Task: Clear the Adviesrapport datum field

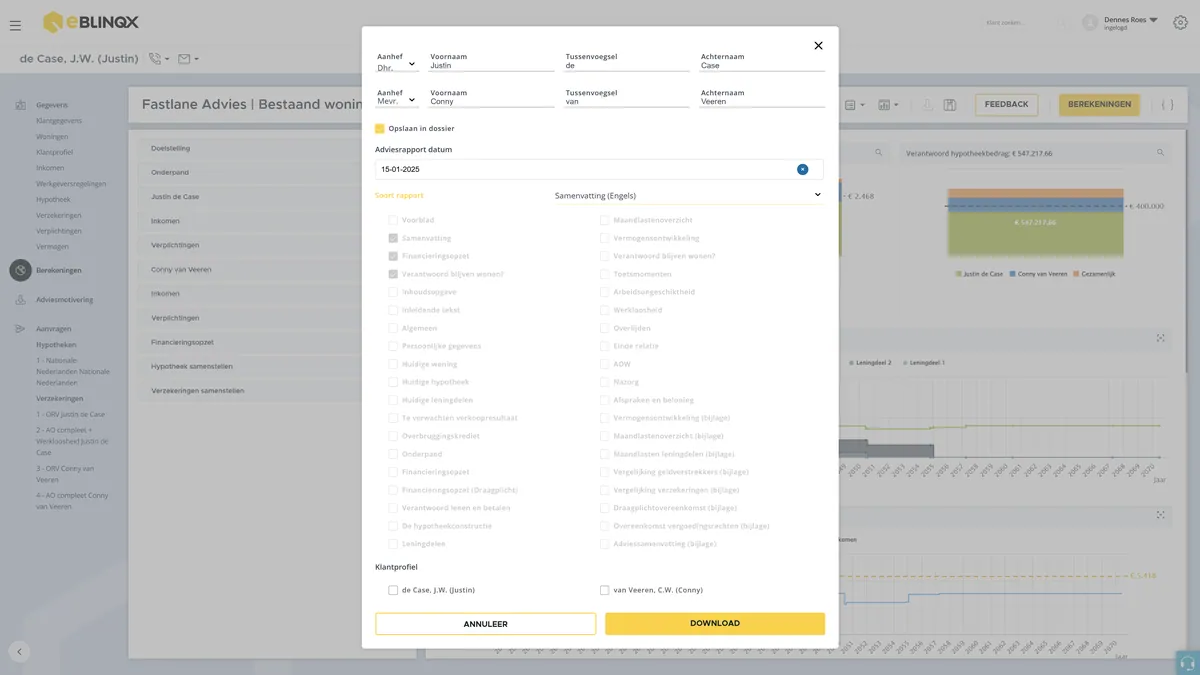Action: pos(802,169)
